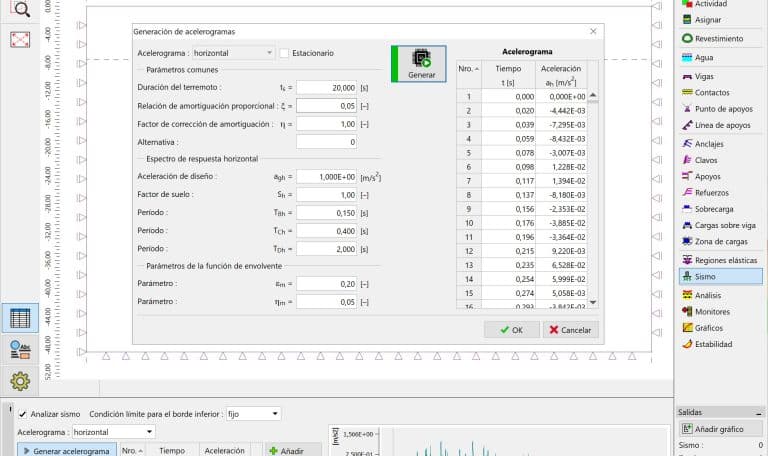Click the Generar accelerogram button
Viewport: 768px width, 456px height.
tap(419, 64)
